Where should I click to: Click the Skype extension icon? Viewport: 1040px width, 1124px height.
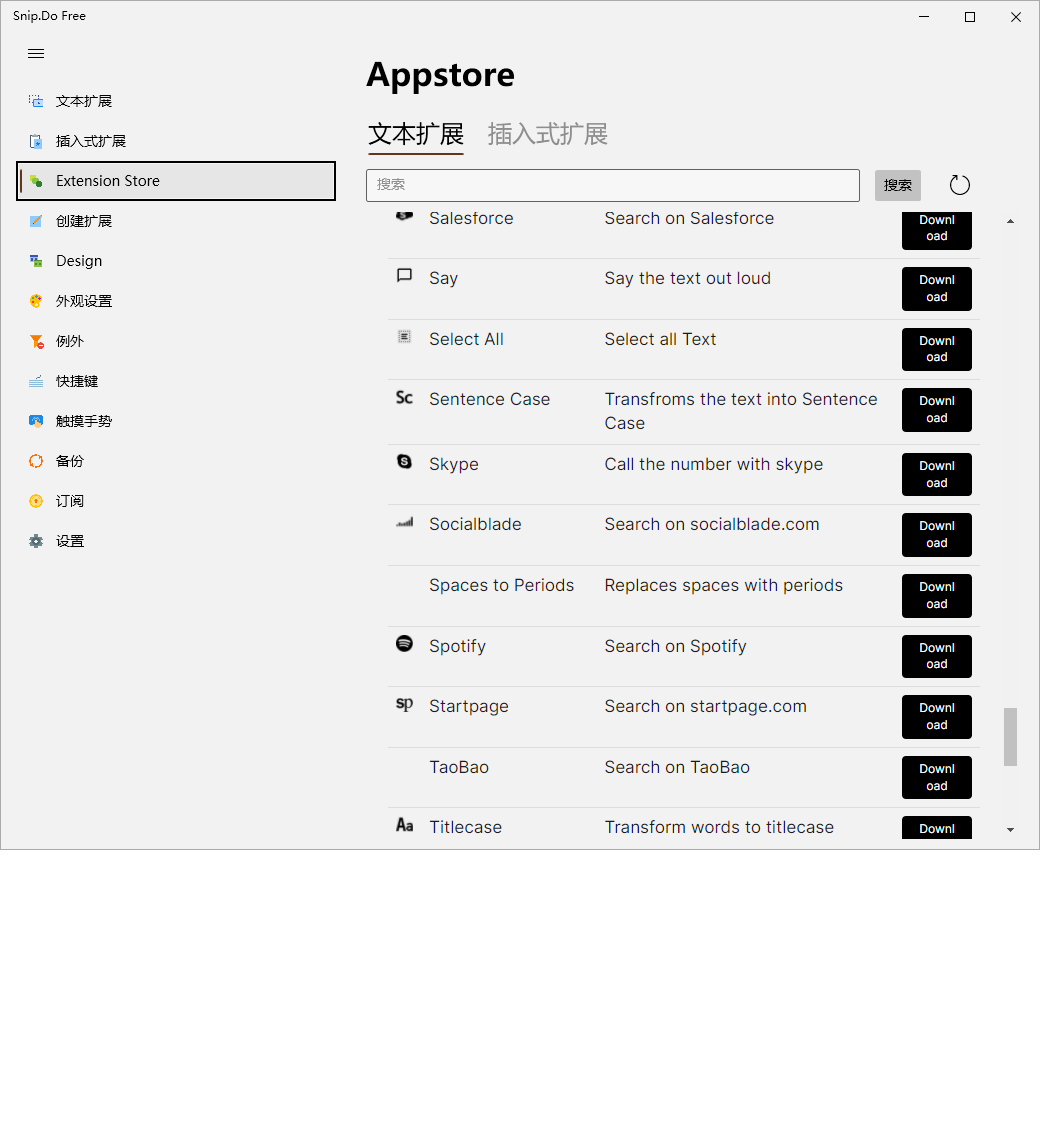[x=404, y=462]
